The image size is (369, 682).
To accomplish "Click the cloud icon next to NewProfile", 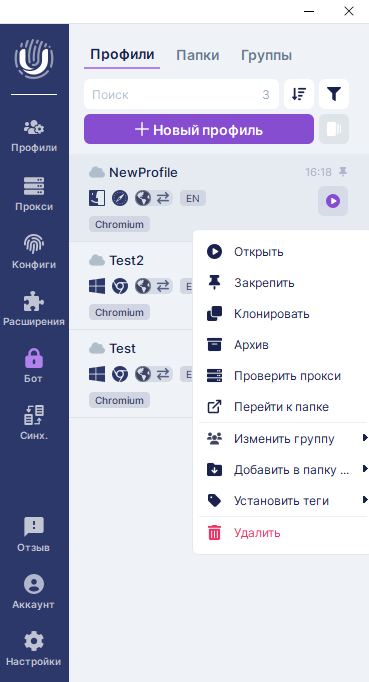I will tap(97, 173).
